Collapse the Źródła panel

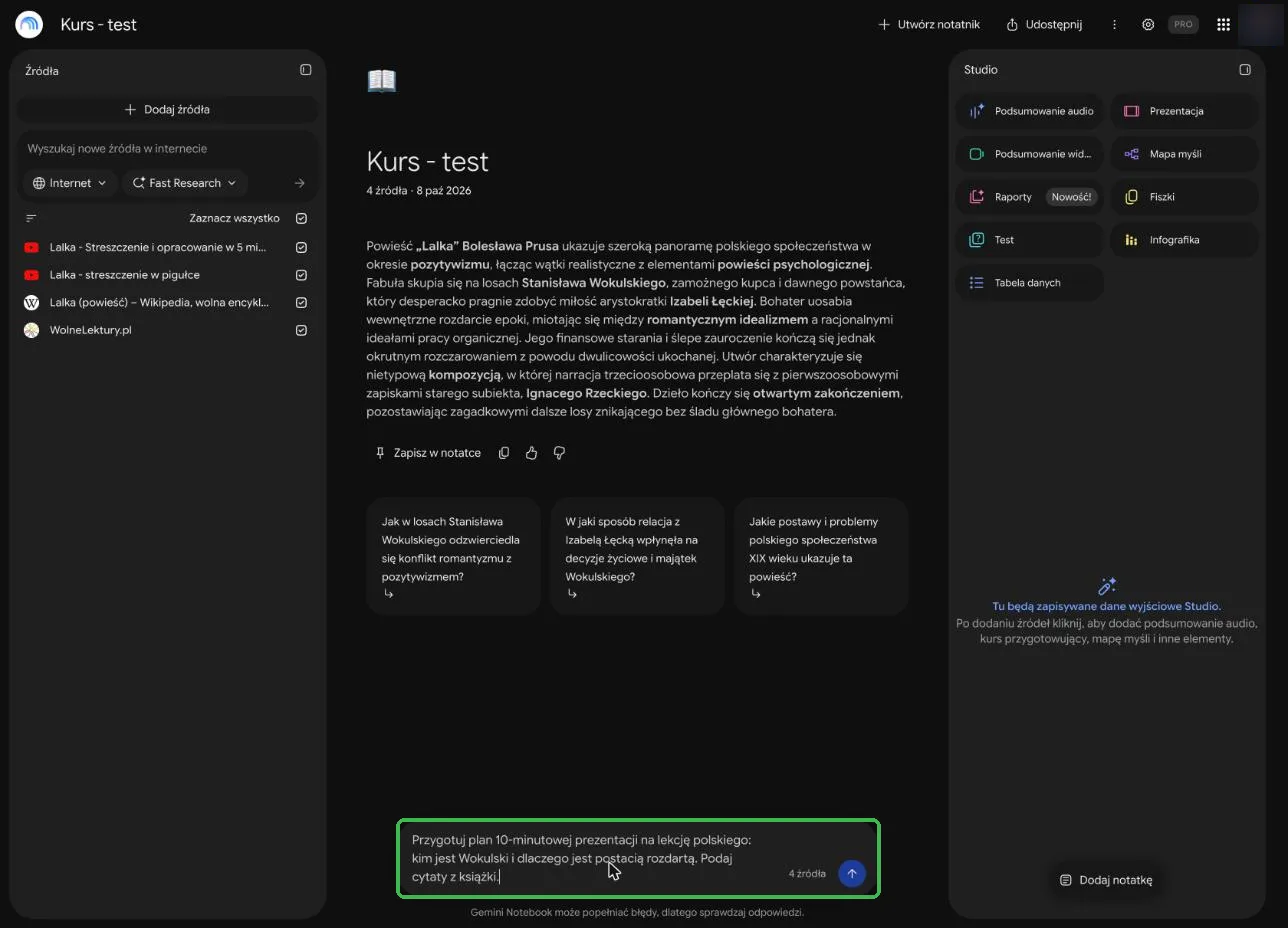(306, 70)
